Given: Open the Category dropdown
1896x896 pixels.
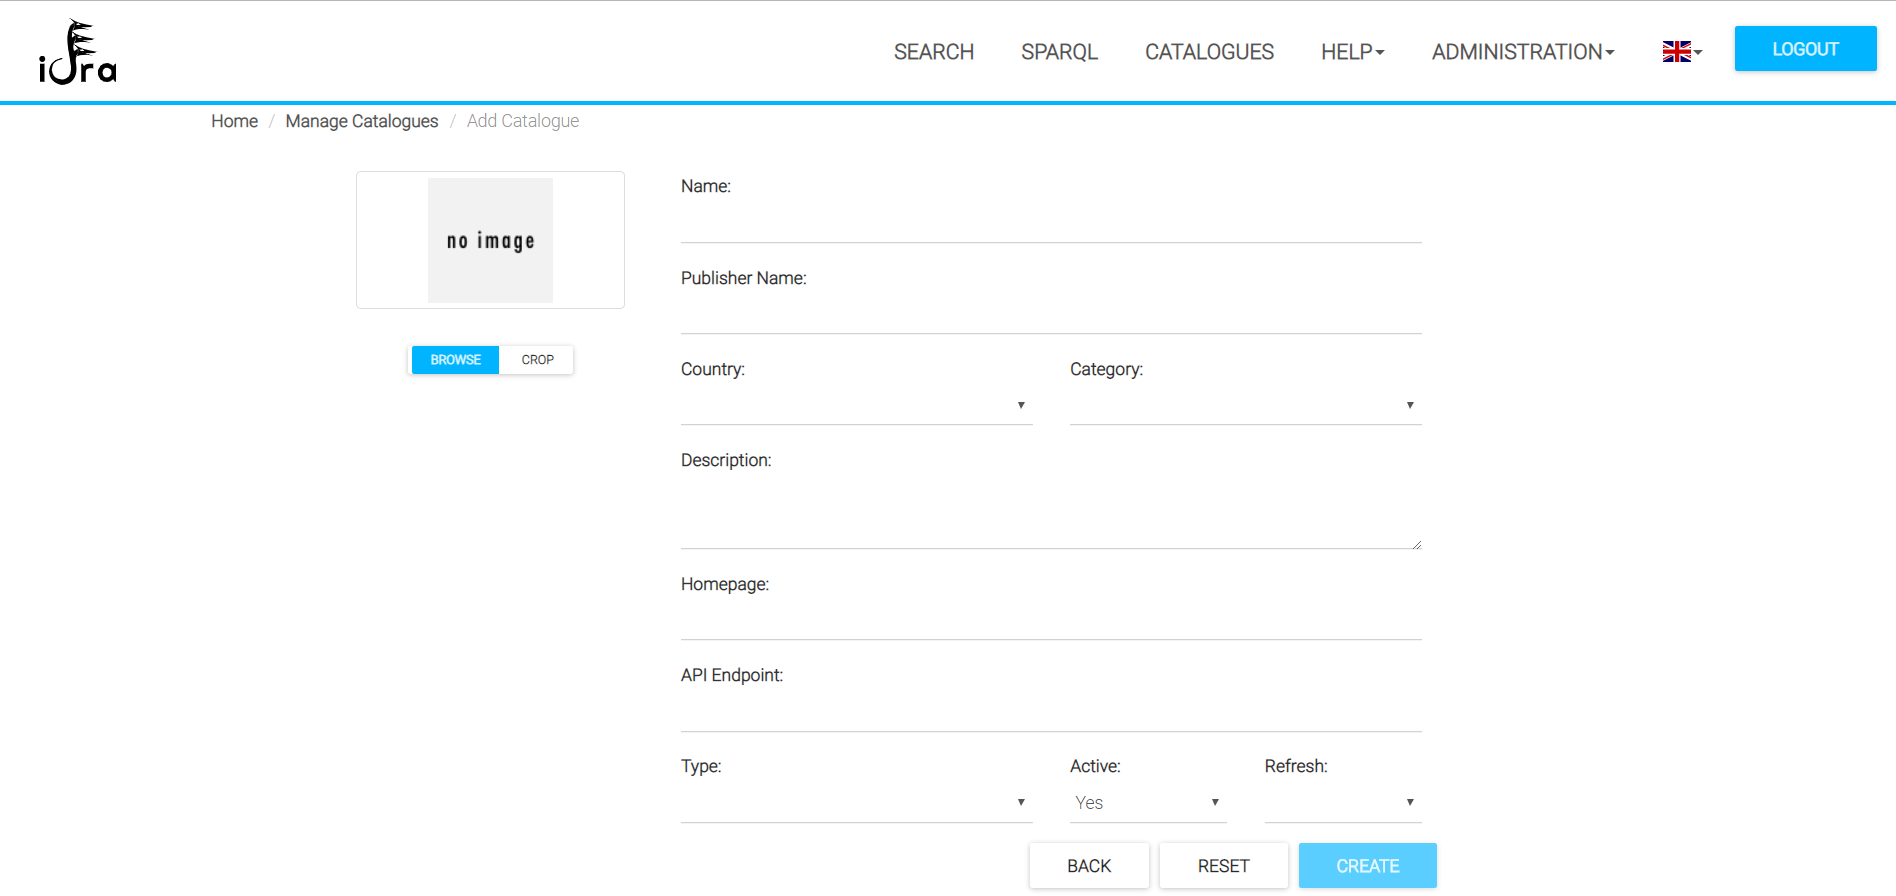Looking at the screenshot, I should [1245, 406].
